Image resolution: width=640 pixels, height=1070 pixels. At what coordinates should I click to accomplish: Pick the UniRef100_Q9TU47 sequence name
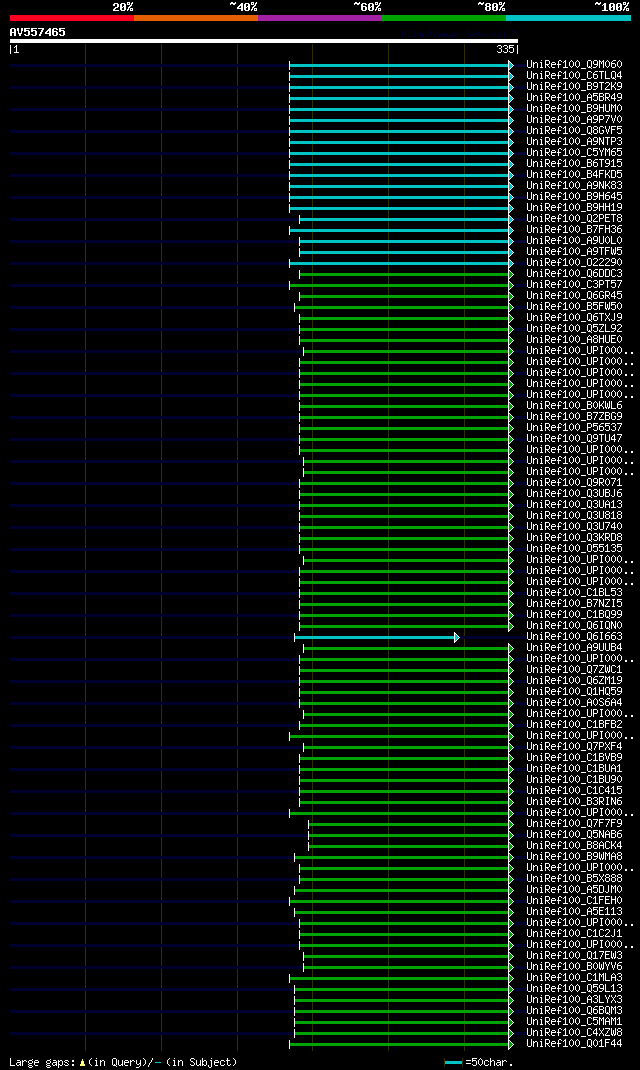tap(574, 439)
